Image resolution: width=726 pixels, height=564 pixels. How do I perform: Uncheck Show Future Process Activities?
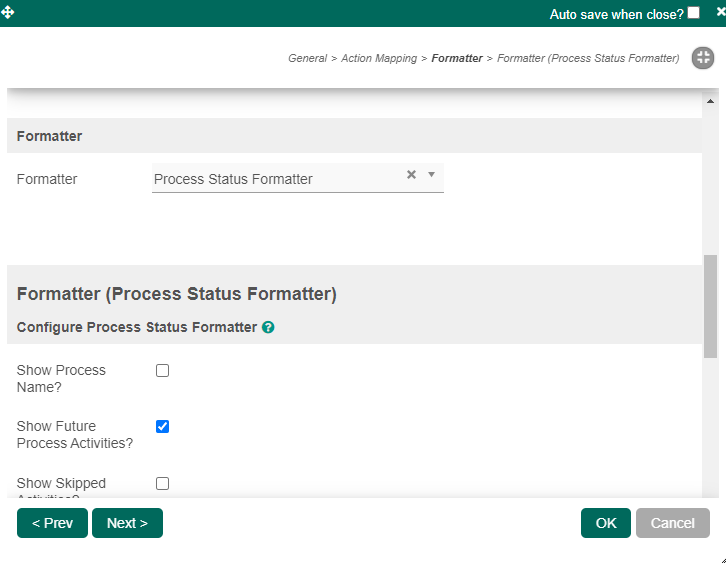coord(163,426)
